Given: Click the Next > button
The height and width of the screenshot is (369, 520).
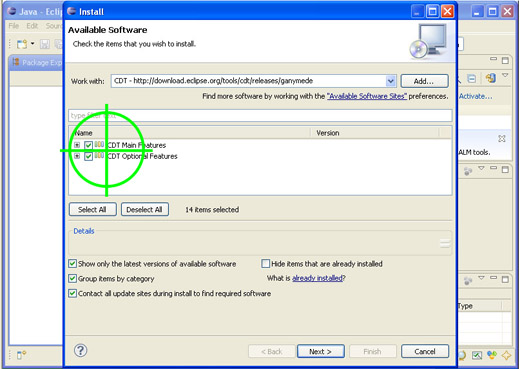Looking at the screenshot, I should coord(320,351).
